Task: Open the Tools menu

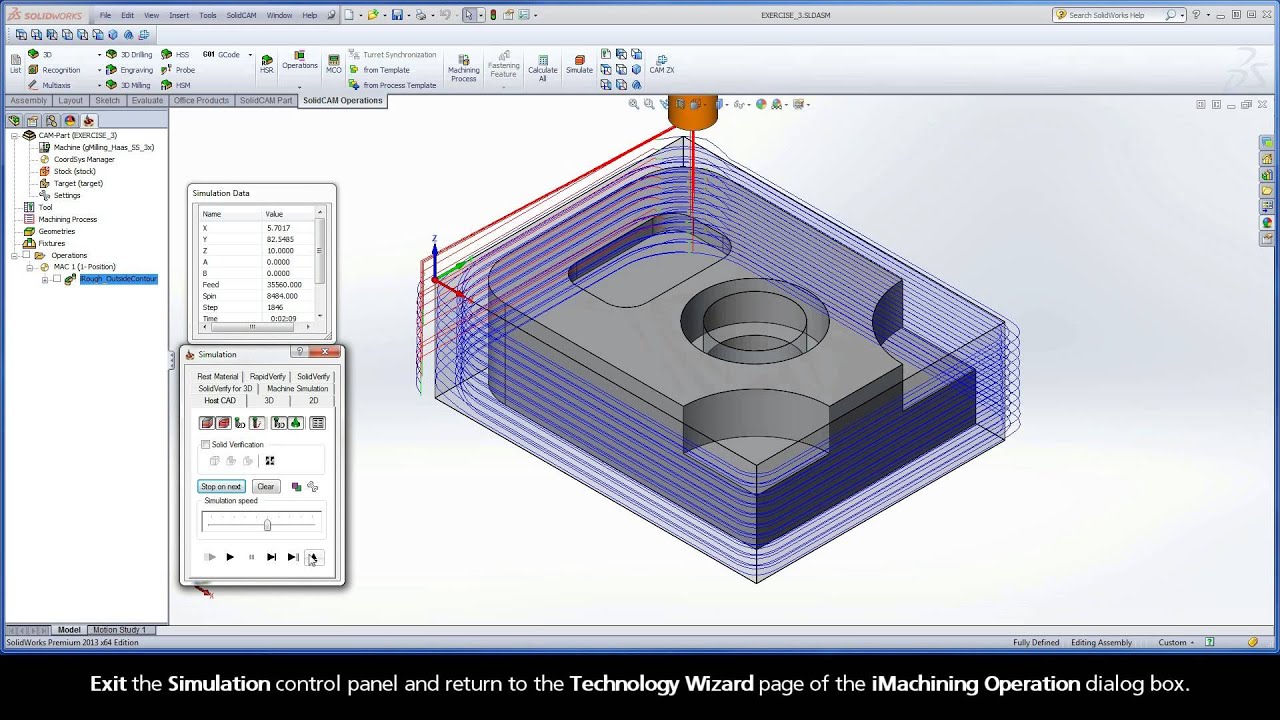Action: point(207,15)
